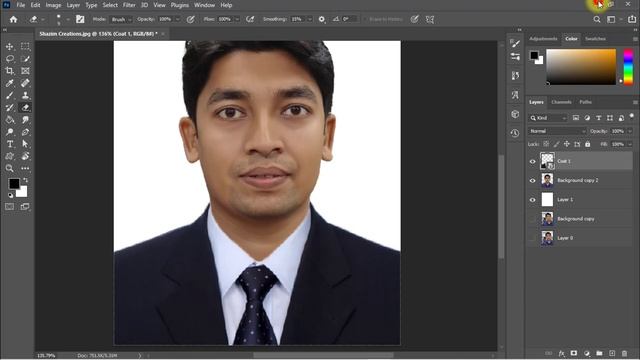Open the smoothing options gear
The height and width of the screenshot is (360, 640).
(322, 19)
